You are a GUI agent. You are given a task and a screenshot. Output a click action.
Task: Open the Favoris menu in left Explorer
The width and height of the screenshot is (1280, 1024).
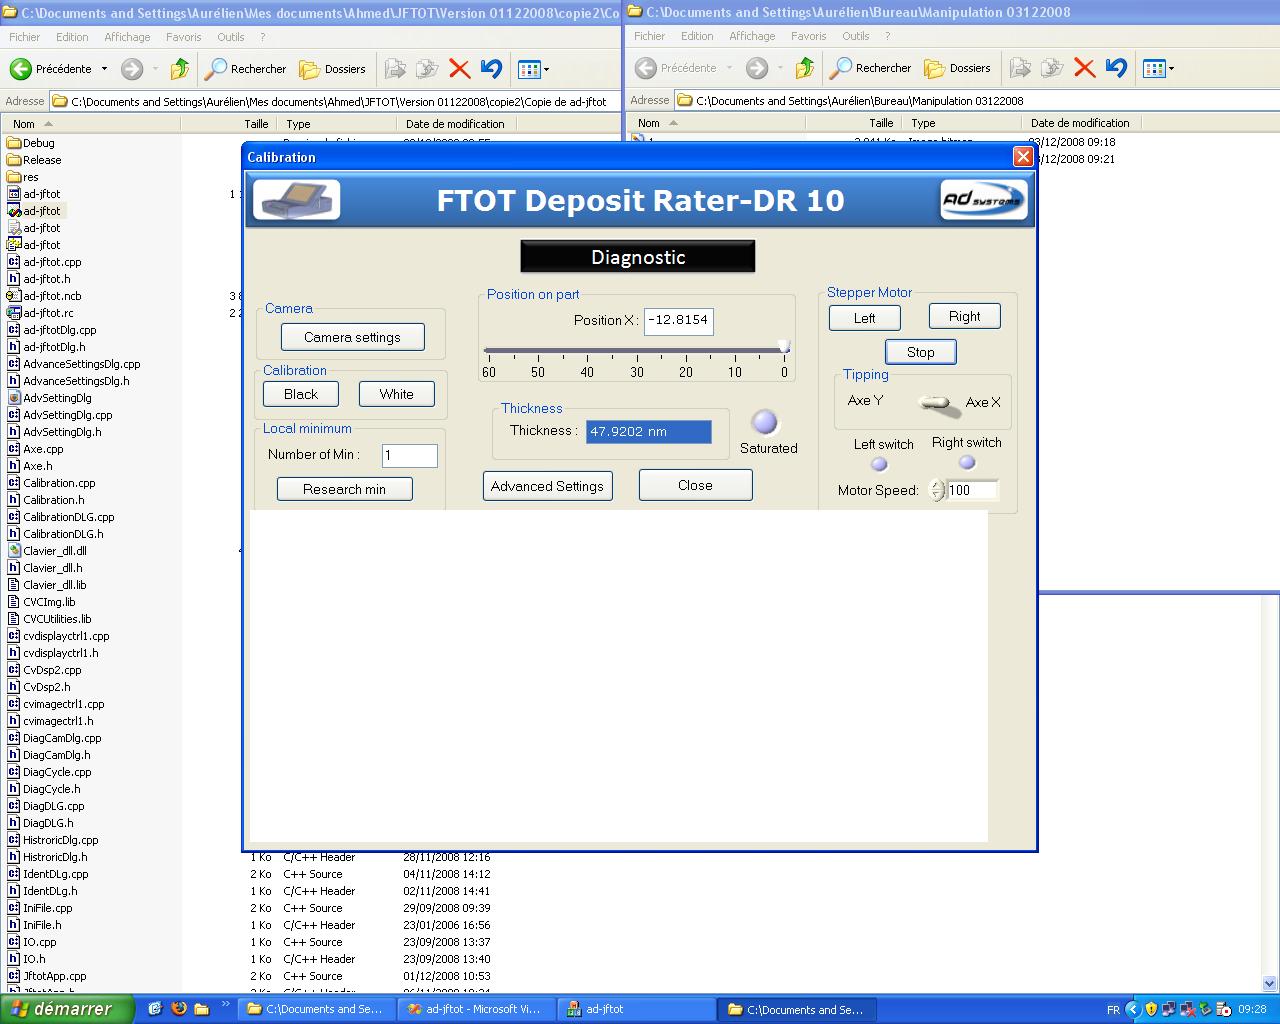point(184,37)
